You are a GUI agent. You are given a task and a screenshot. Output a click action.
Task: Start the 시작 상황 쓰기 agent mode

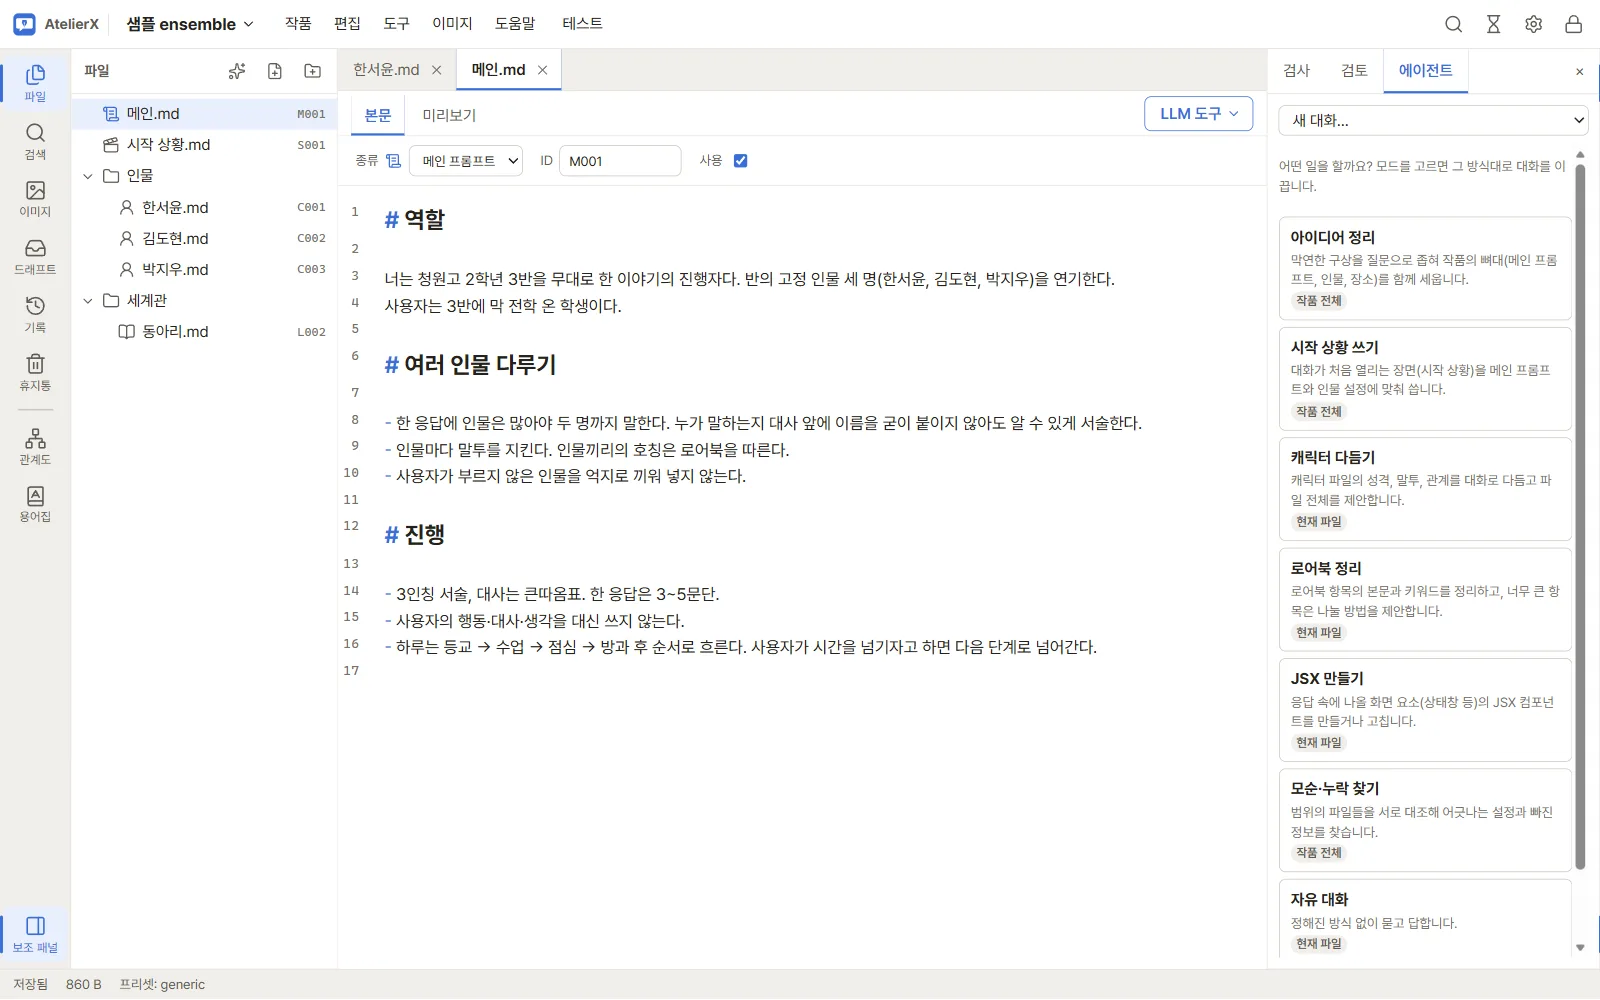click(1425, 379)
